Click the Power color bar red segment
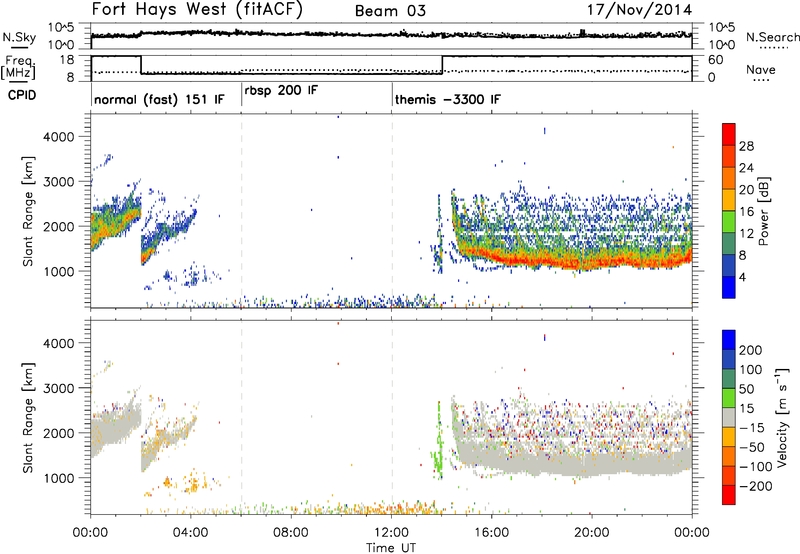The width and height of the screenshot is (800, 554). coord(729,134)
